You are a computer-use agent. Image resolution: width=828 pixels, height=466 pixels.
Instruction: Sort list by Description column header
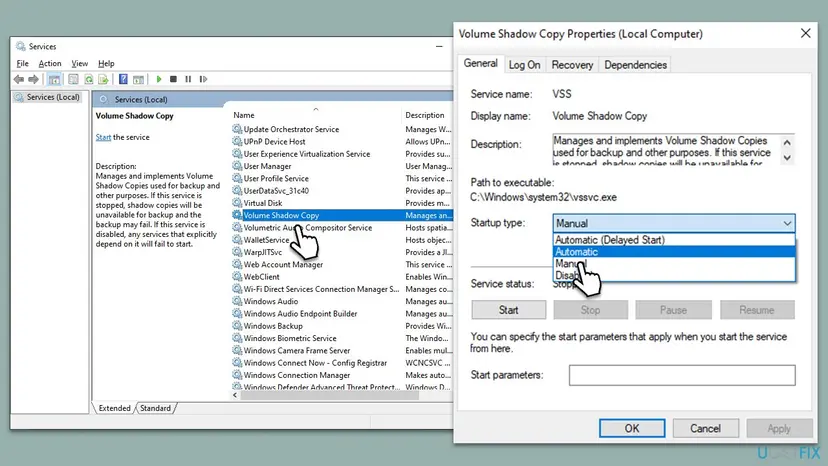pos(427,115)
